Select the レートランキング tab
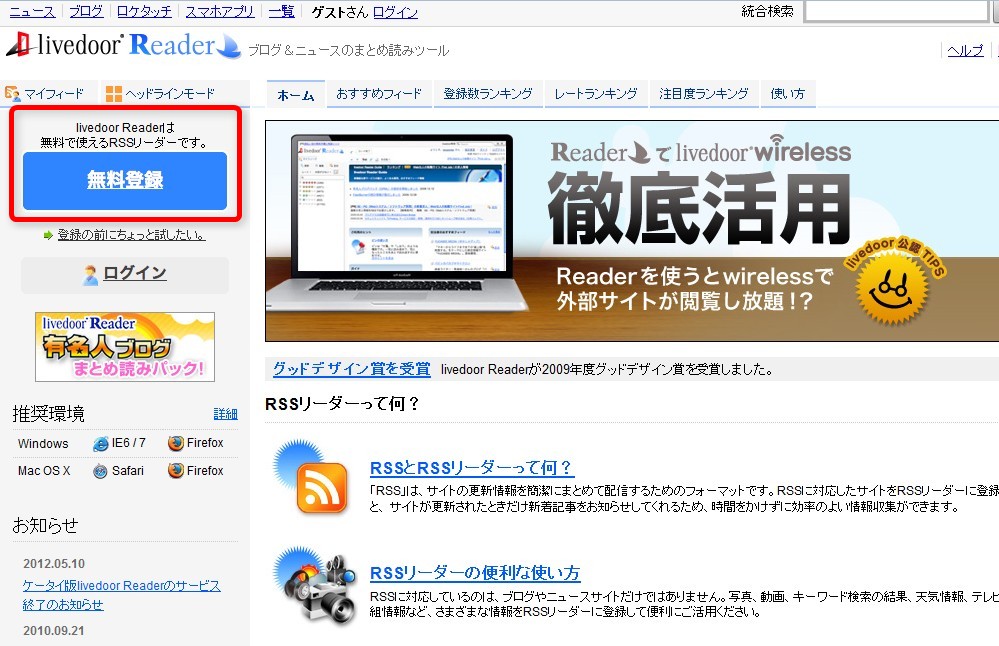The height and width of the screenshot is (646, 999). [x=596, y=94]
